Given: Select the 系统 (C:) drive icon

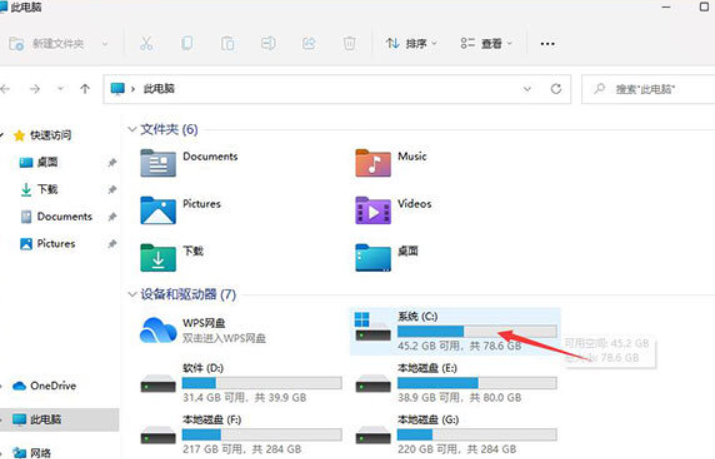Looking at the screenshot, I should [373, 326].
